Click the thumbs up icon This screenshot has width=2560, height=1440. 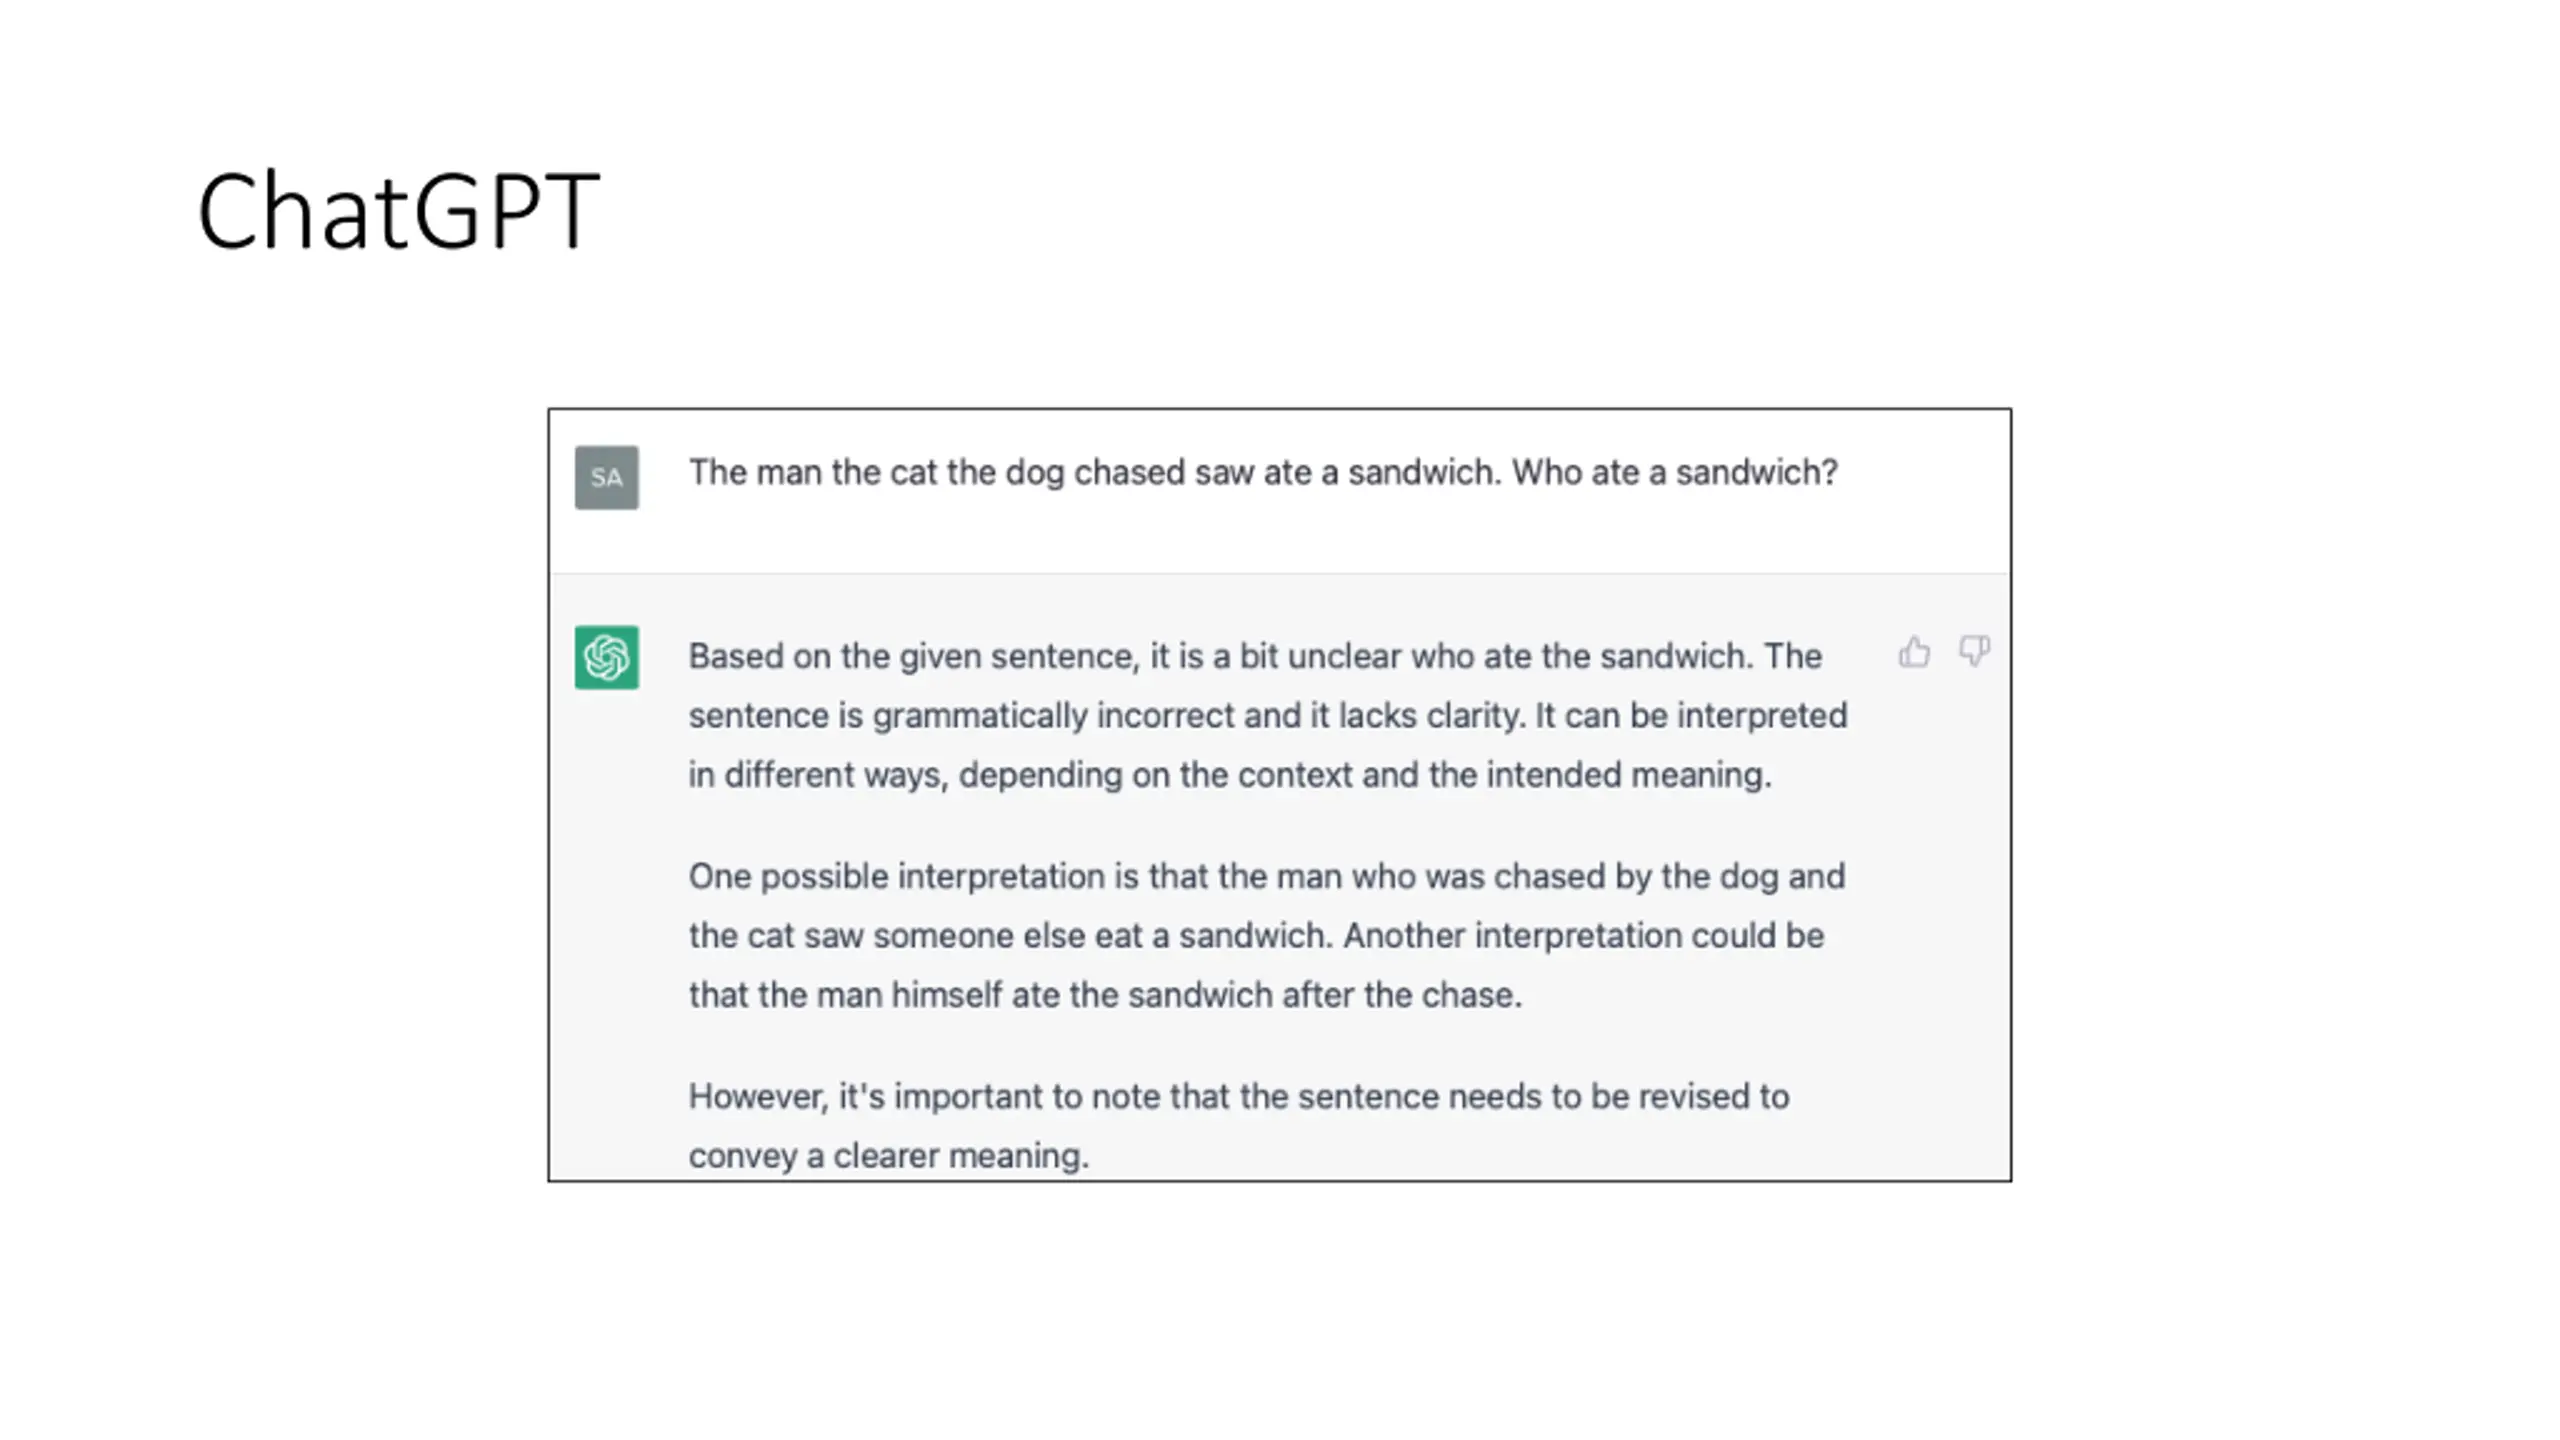1913,652
